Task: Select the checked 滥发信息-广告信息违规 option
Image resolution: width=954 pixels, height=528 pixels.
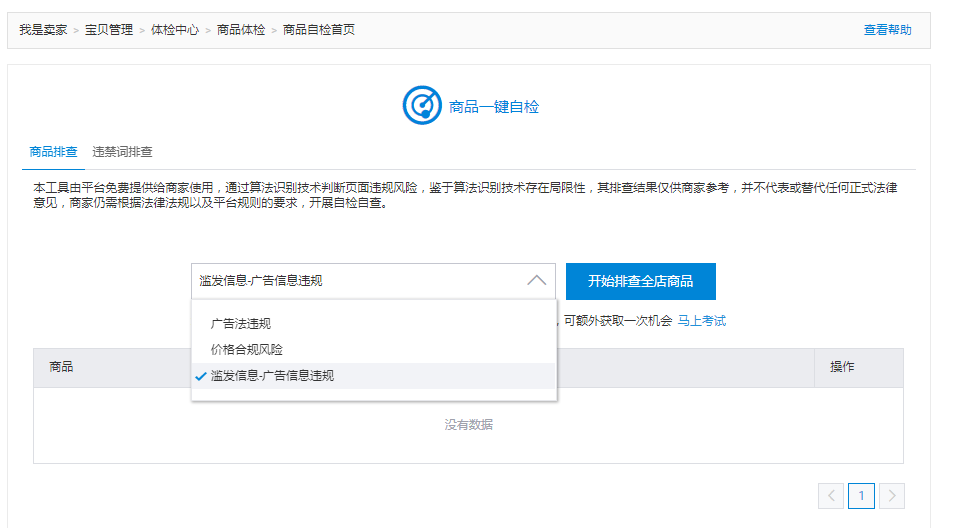Action: pyautogui.click(x=272, y=376)
